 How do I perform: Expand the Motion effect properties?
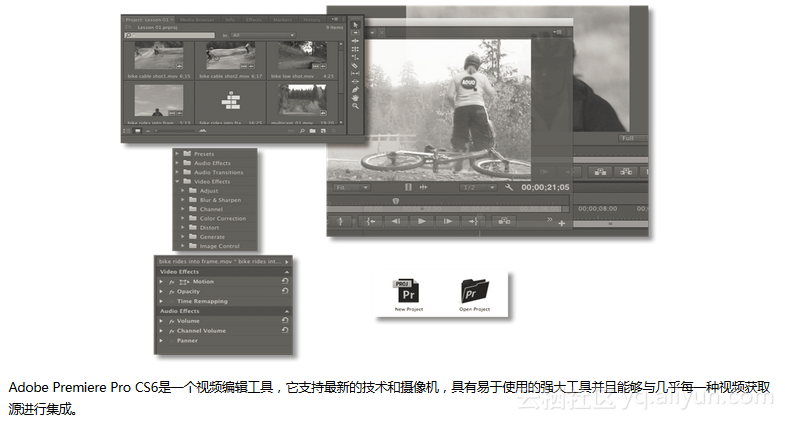coord(161,282)
